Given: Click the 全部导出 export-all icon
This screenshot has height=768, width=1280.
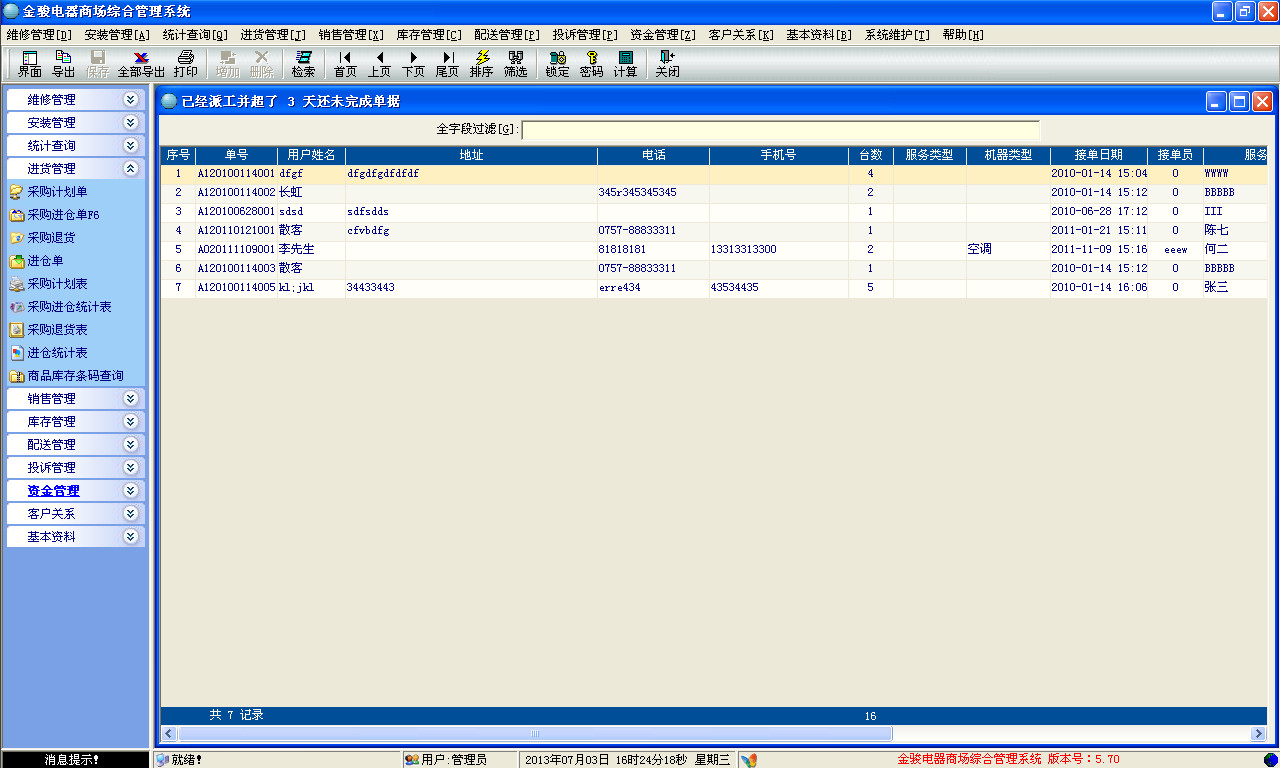Looking at the screenshot, I should pos(141,64).
